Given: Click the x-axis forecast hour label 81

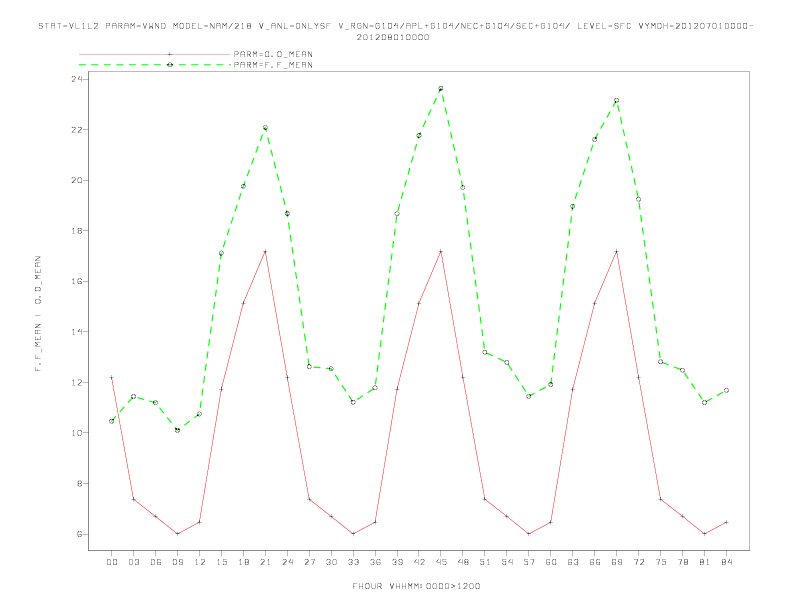Looking at the screenshot, I should tap(705, 562).
